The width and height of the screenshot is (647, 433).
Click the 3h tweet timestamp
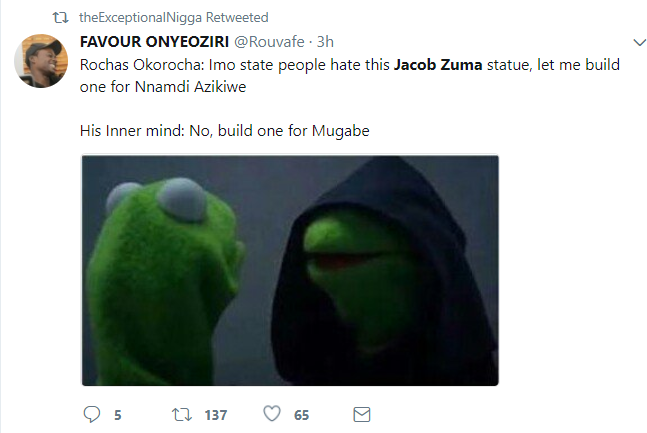(x=325, y=42)
